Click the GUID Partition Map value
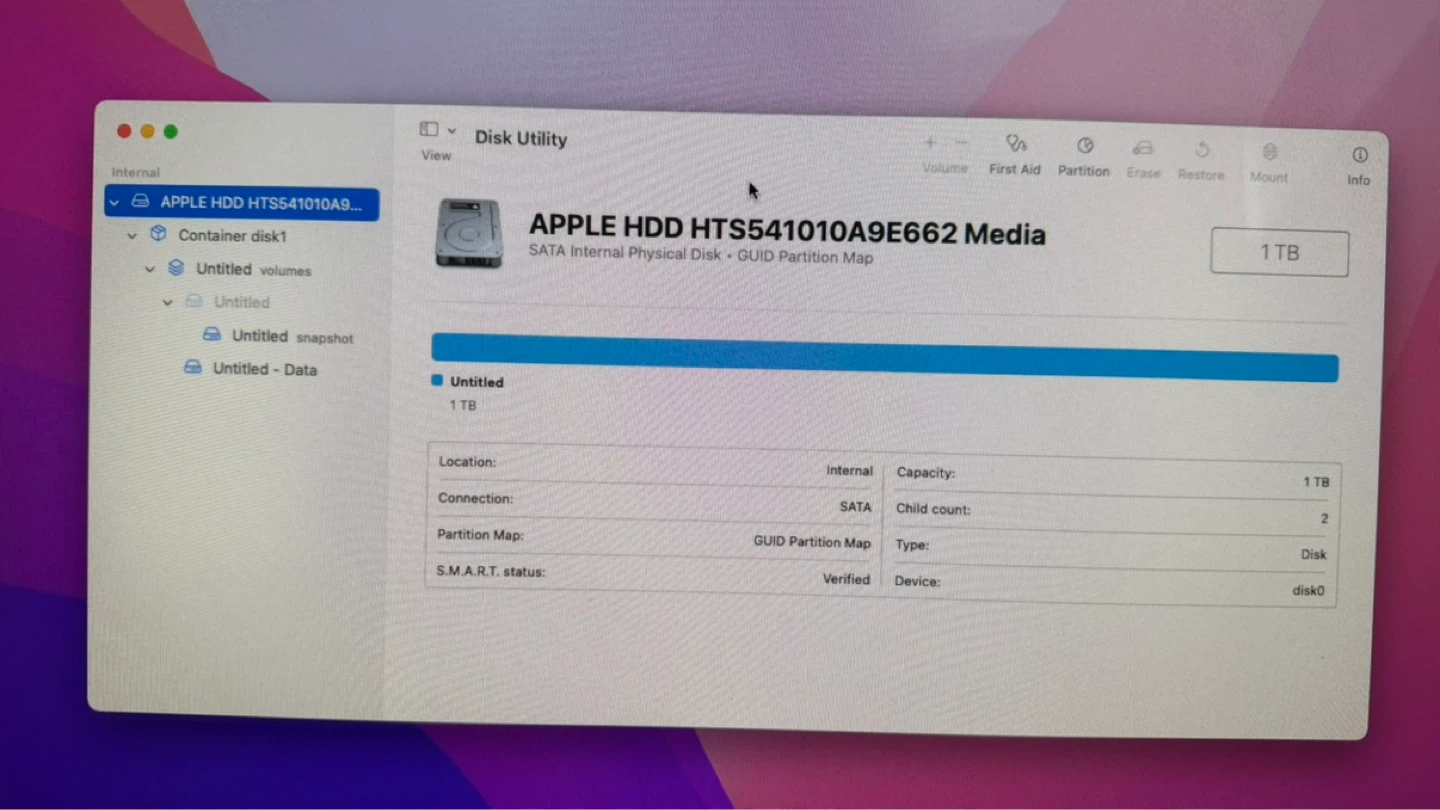This screenshot has height=810, width=1440. pos(812,542)
